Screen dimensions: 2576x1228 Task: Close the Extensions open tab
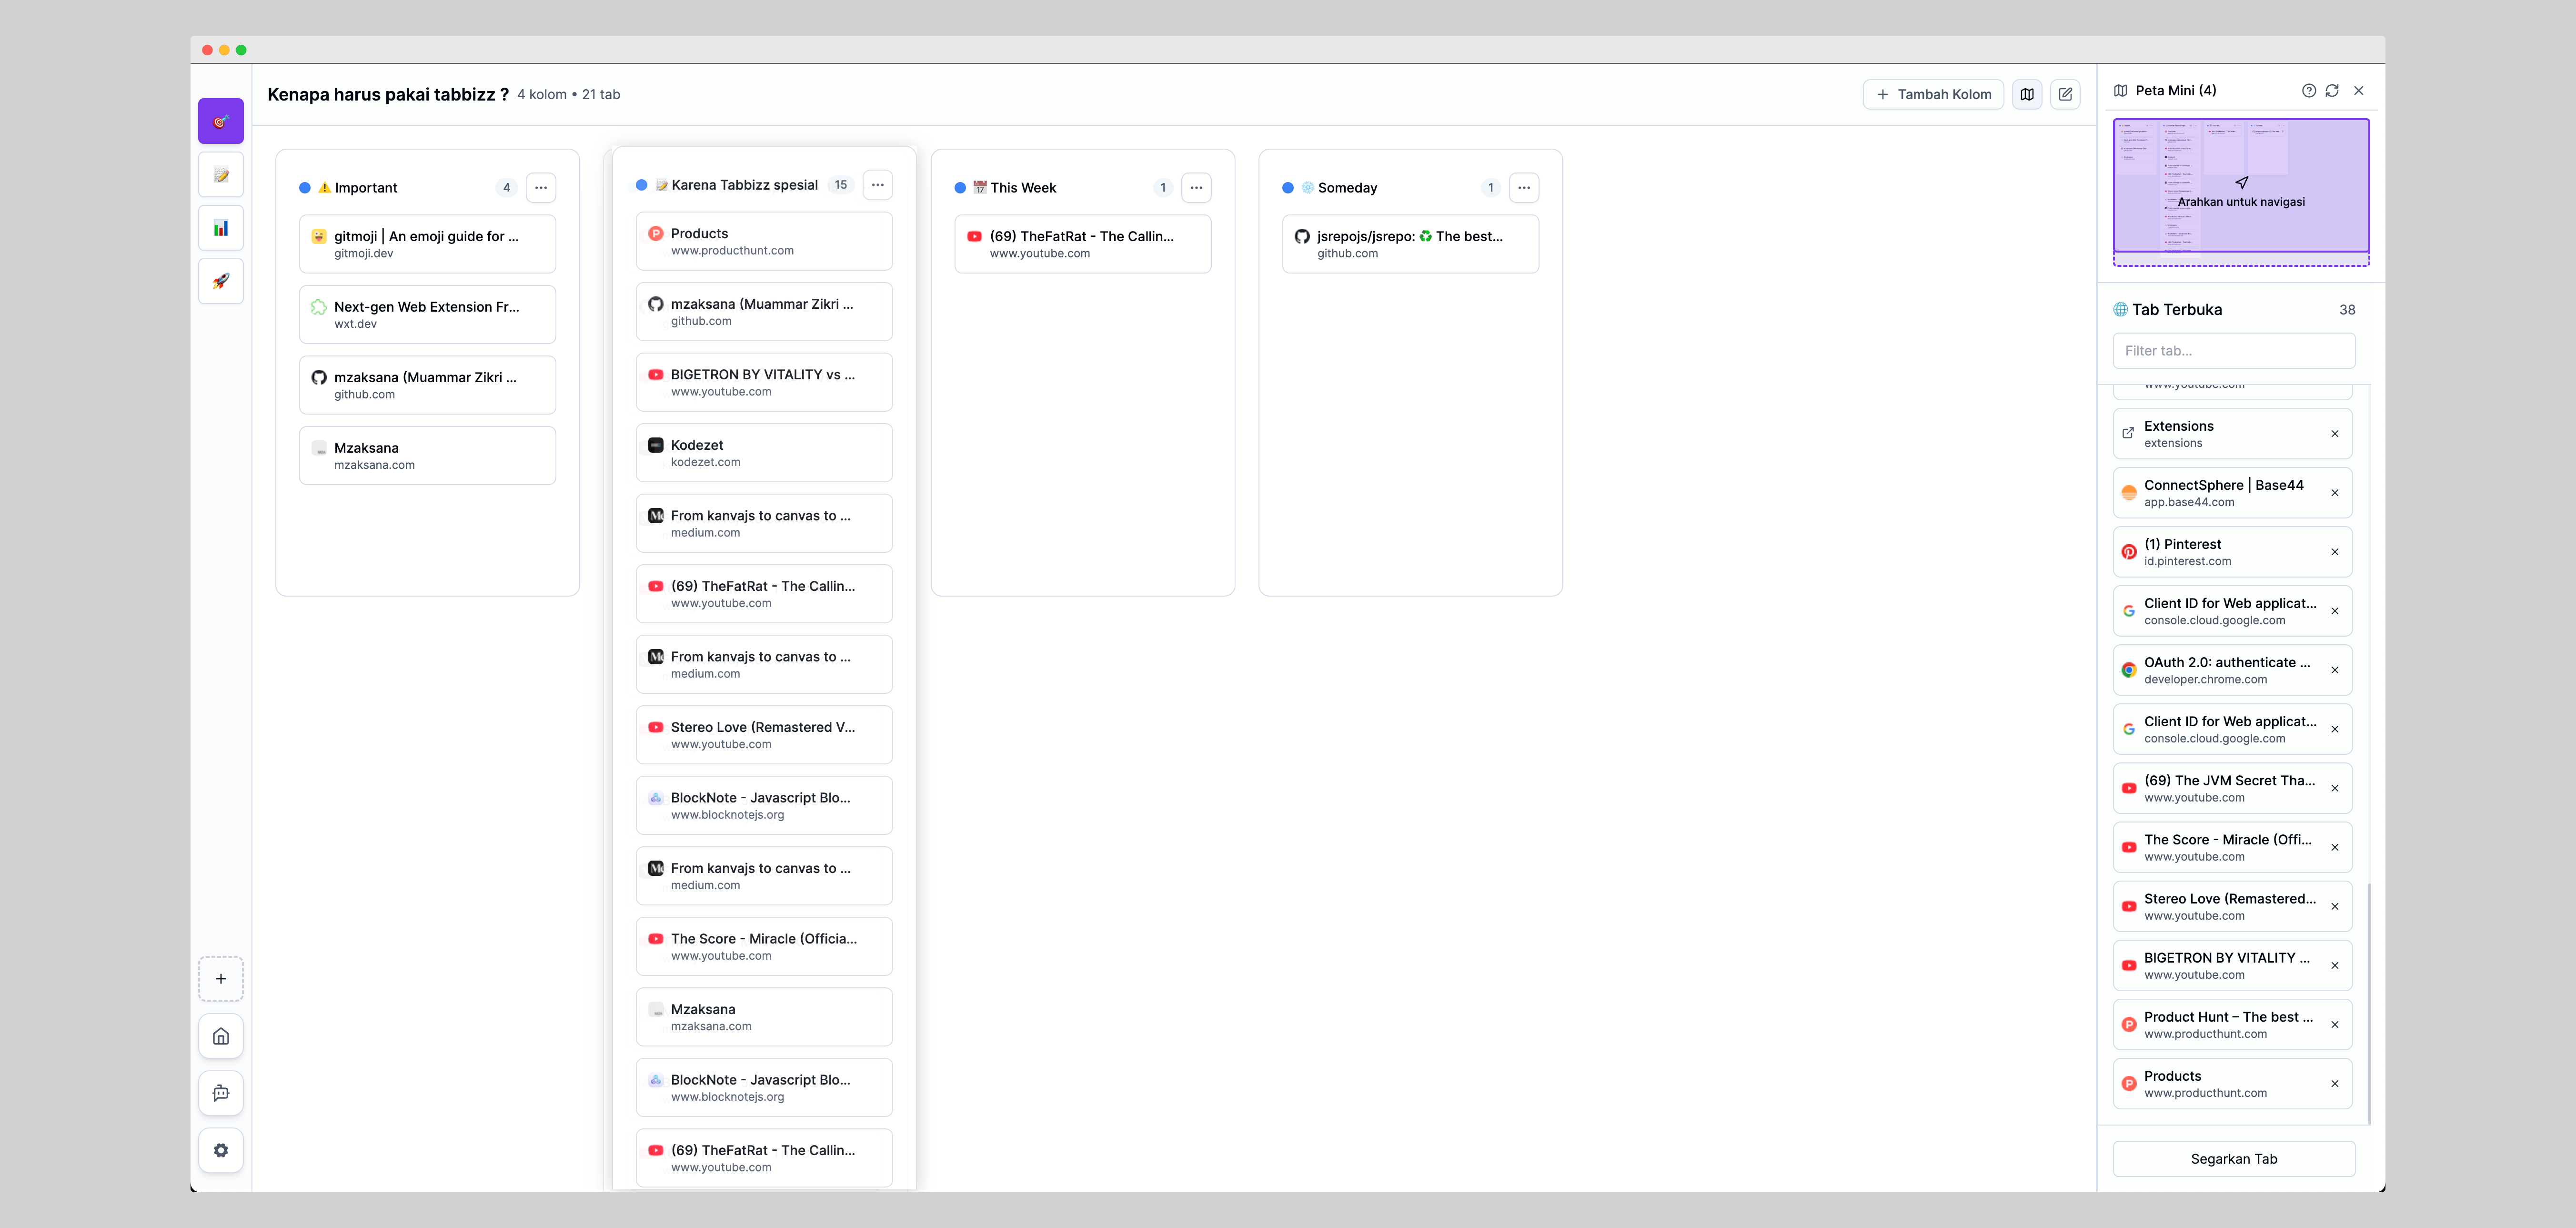pos(2335,434)
